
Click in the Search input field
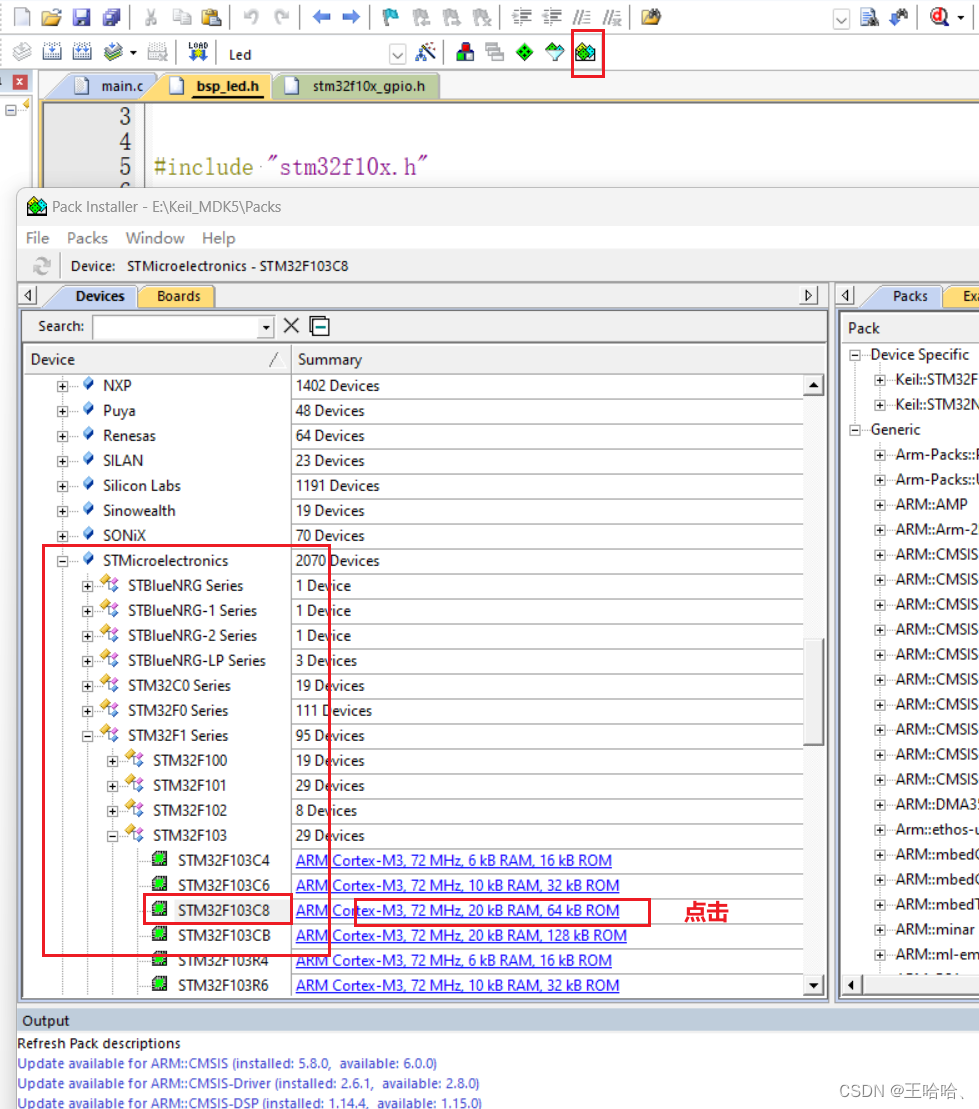tap(175, 327)
